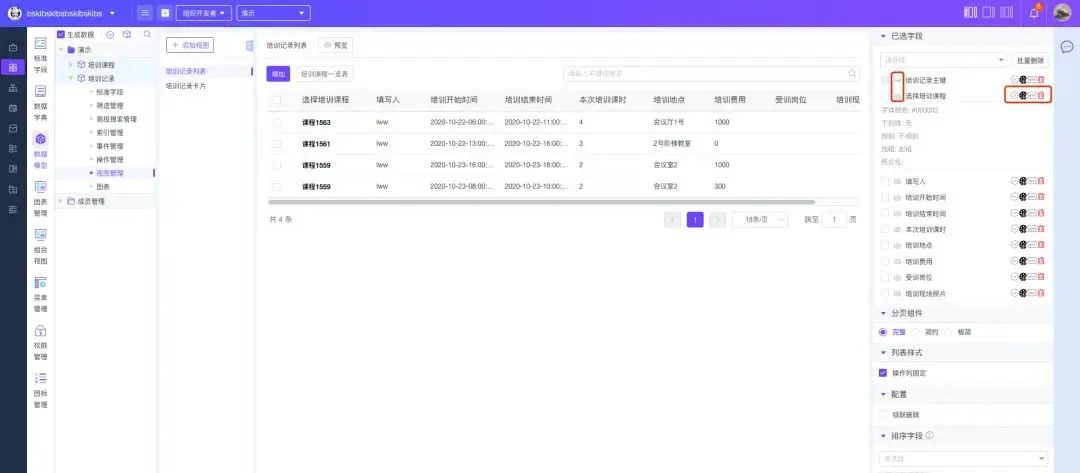
Task: Click the plus square icon in top bar
Action: click(x=165, y=13)
